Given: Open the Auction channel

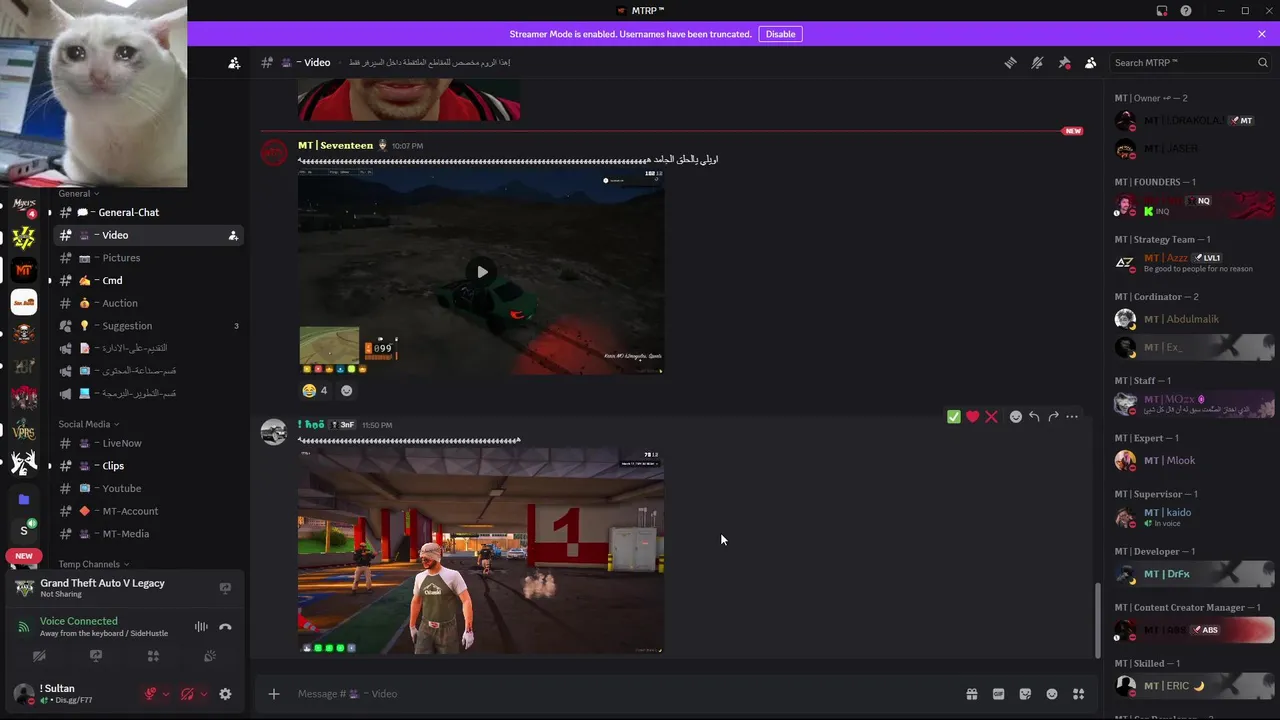Looking at the screenshot, I should pyautogui.click(x=148, y=303).
